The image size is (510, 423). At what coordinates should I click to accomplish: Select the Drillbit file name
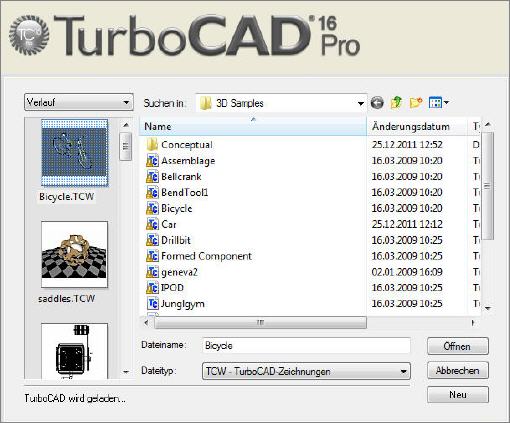click(x=176, y=240)
